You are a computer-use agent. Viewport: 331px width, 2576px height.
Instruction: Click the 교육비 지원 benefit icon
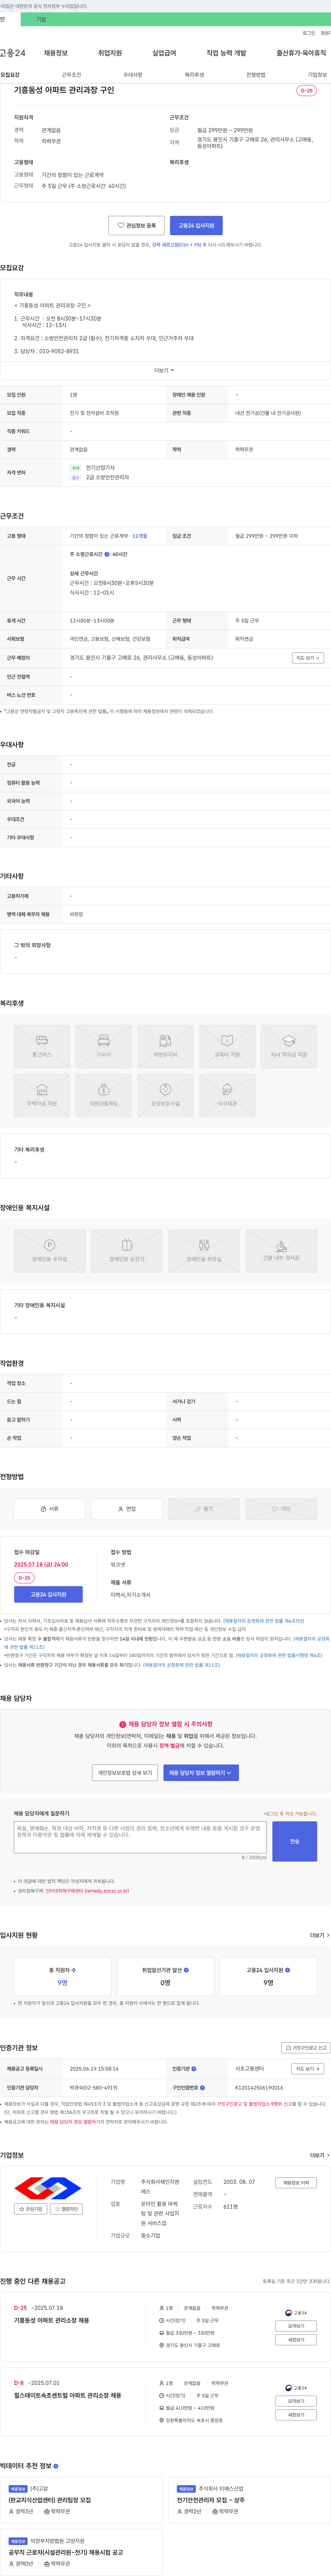tap(227, 1047)
